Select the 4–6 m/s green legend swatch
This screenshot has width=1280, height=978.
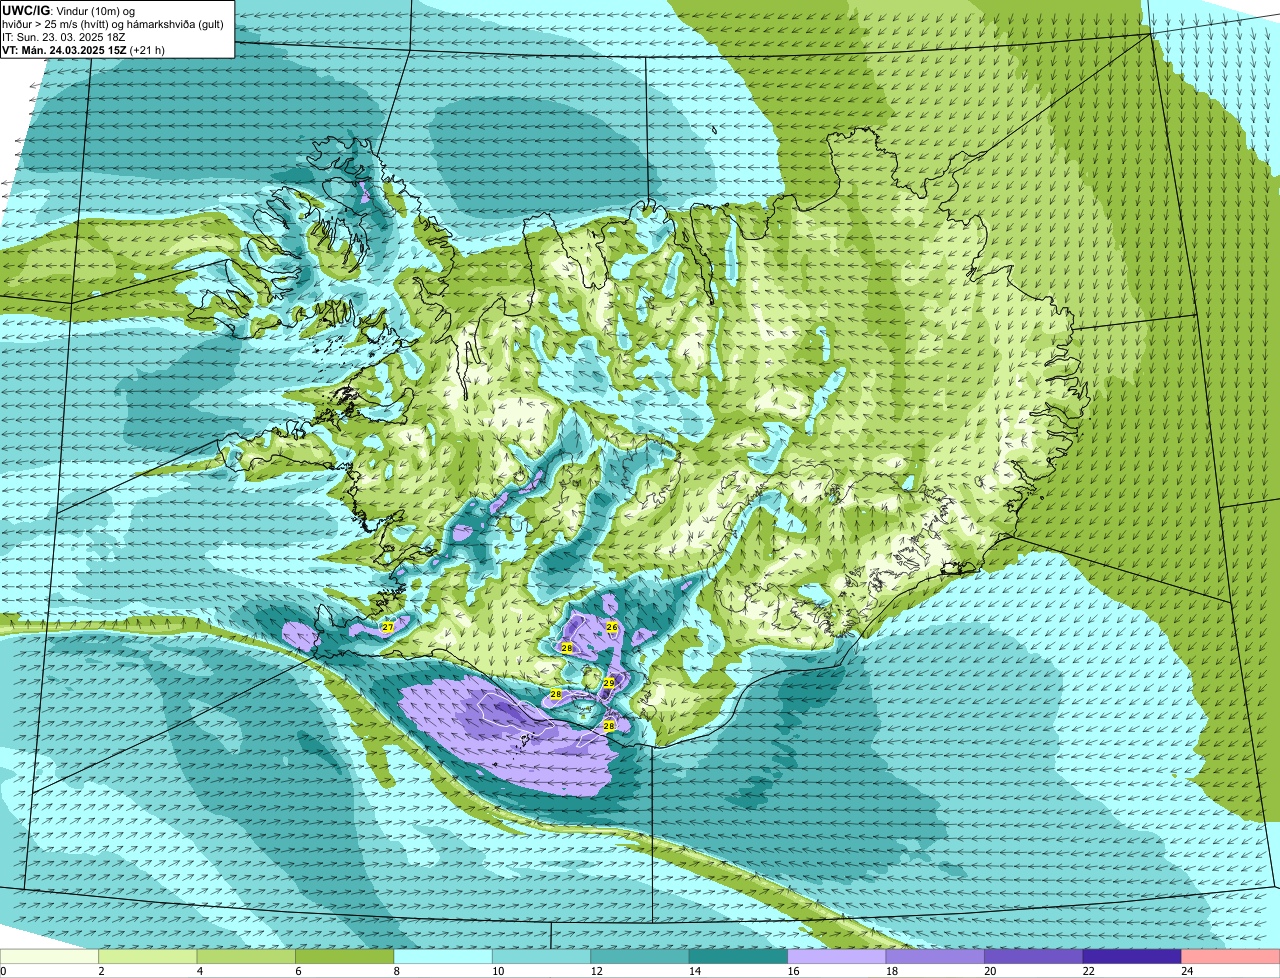click(x=247, y=957)
